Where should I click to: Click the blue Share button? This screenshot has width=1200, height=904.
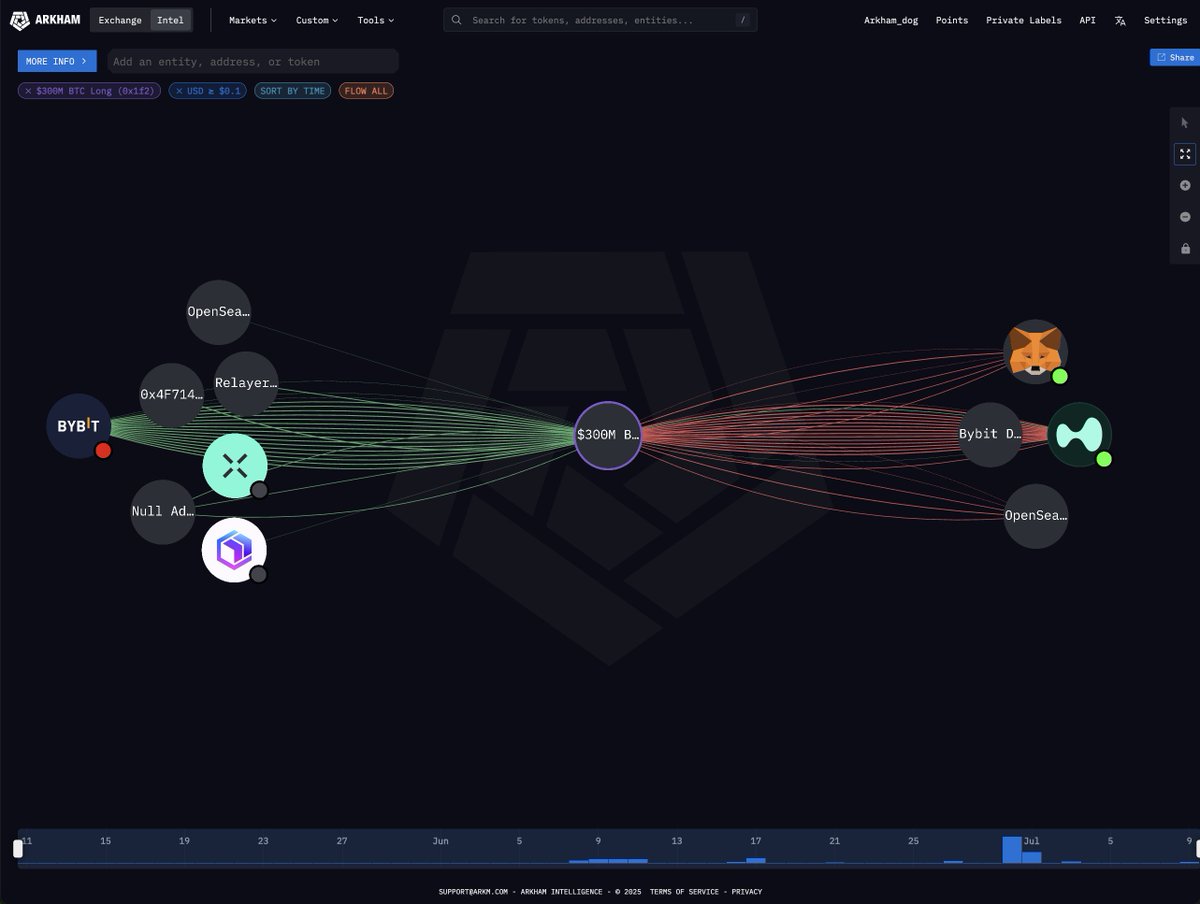pyautogui.click(x=1175, y=58)
